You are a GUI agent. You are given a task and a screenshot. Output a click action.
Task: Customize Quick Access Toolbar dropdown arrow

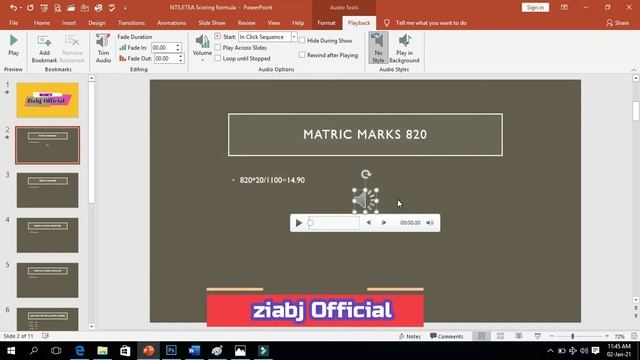[x=125, y=8]
